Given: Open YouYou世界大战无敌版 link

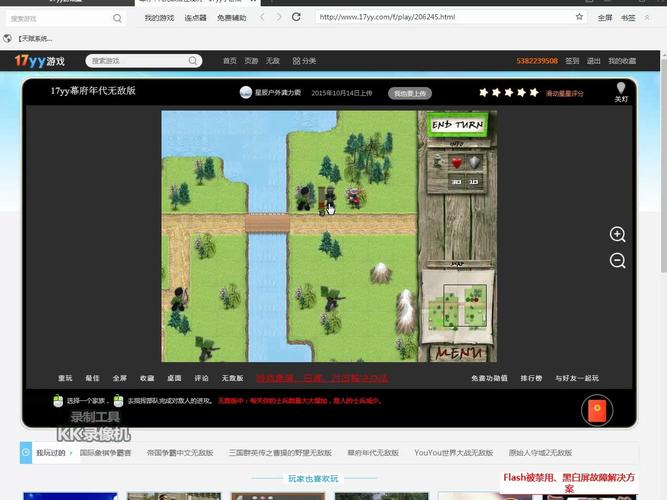Looking at the screenshot, I should point(453,453).
